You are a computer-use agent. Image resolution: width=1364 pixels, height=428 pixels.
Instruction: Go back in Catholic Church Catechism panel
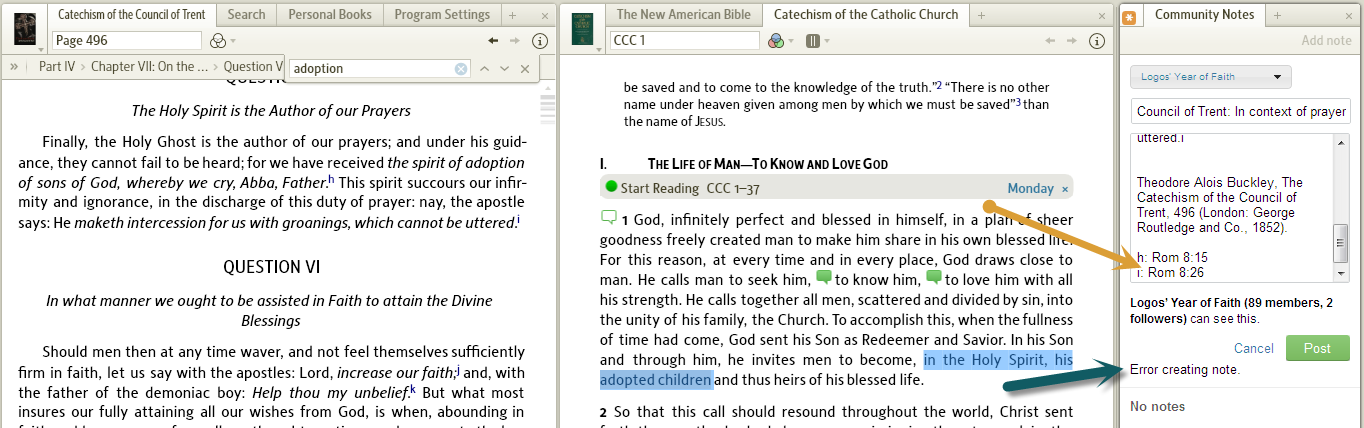pyautogui.click(x=1050, y=41)
